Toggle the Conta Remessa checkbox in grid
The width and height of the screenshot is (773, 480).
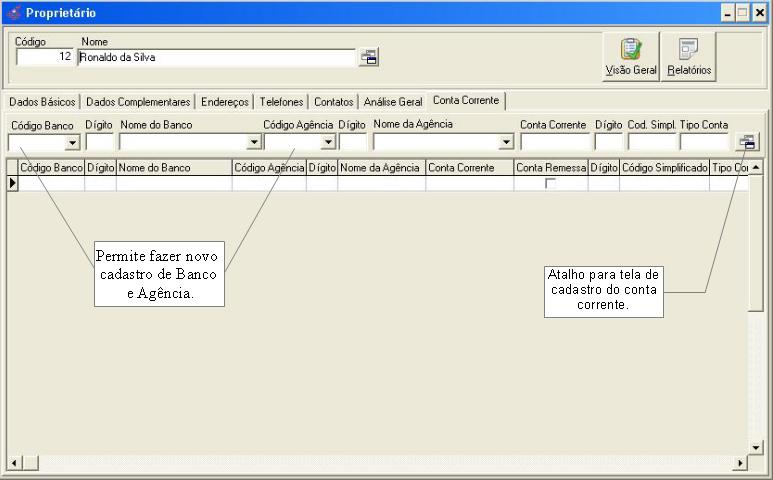(x=550, y=183)
